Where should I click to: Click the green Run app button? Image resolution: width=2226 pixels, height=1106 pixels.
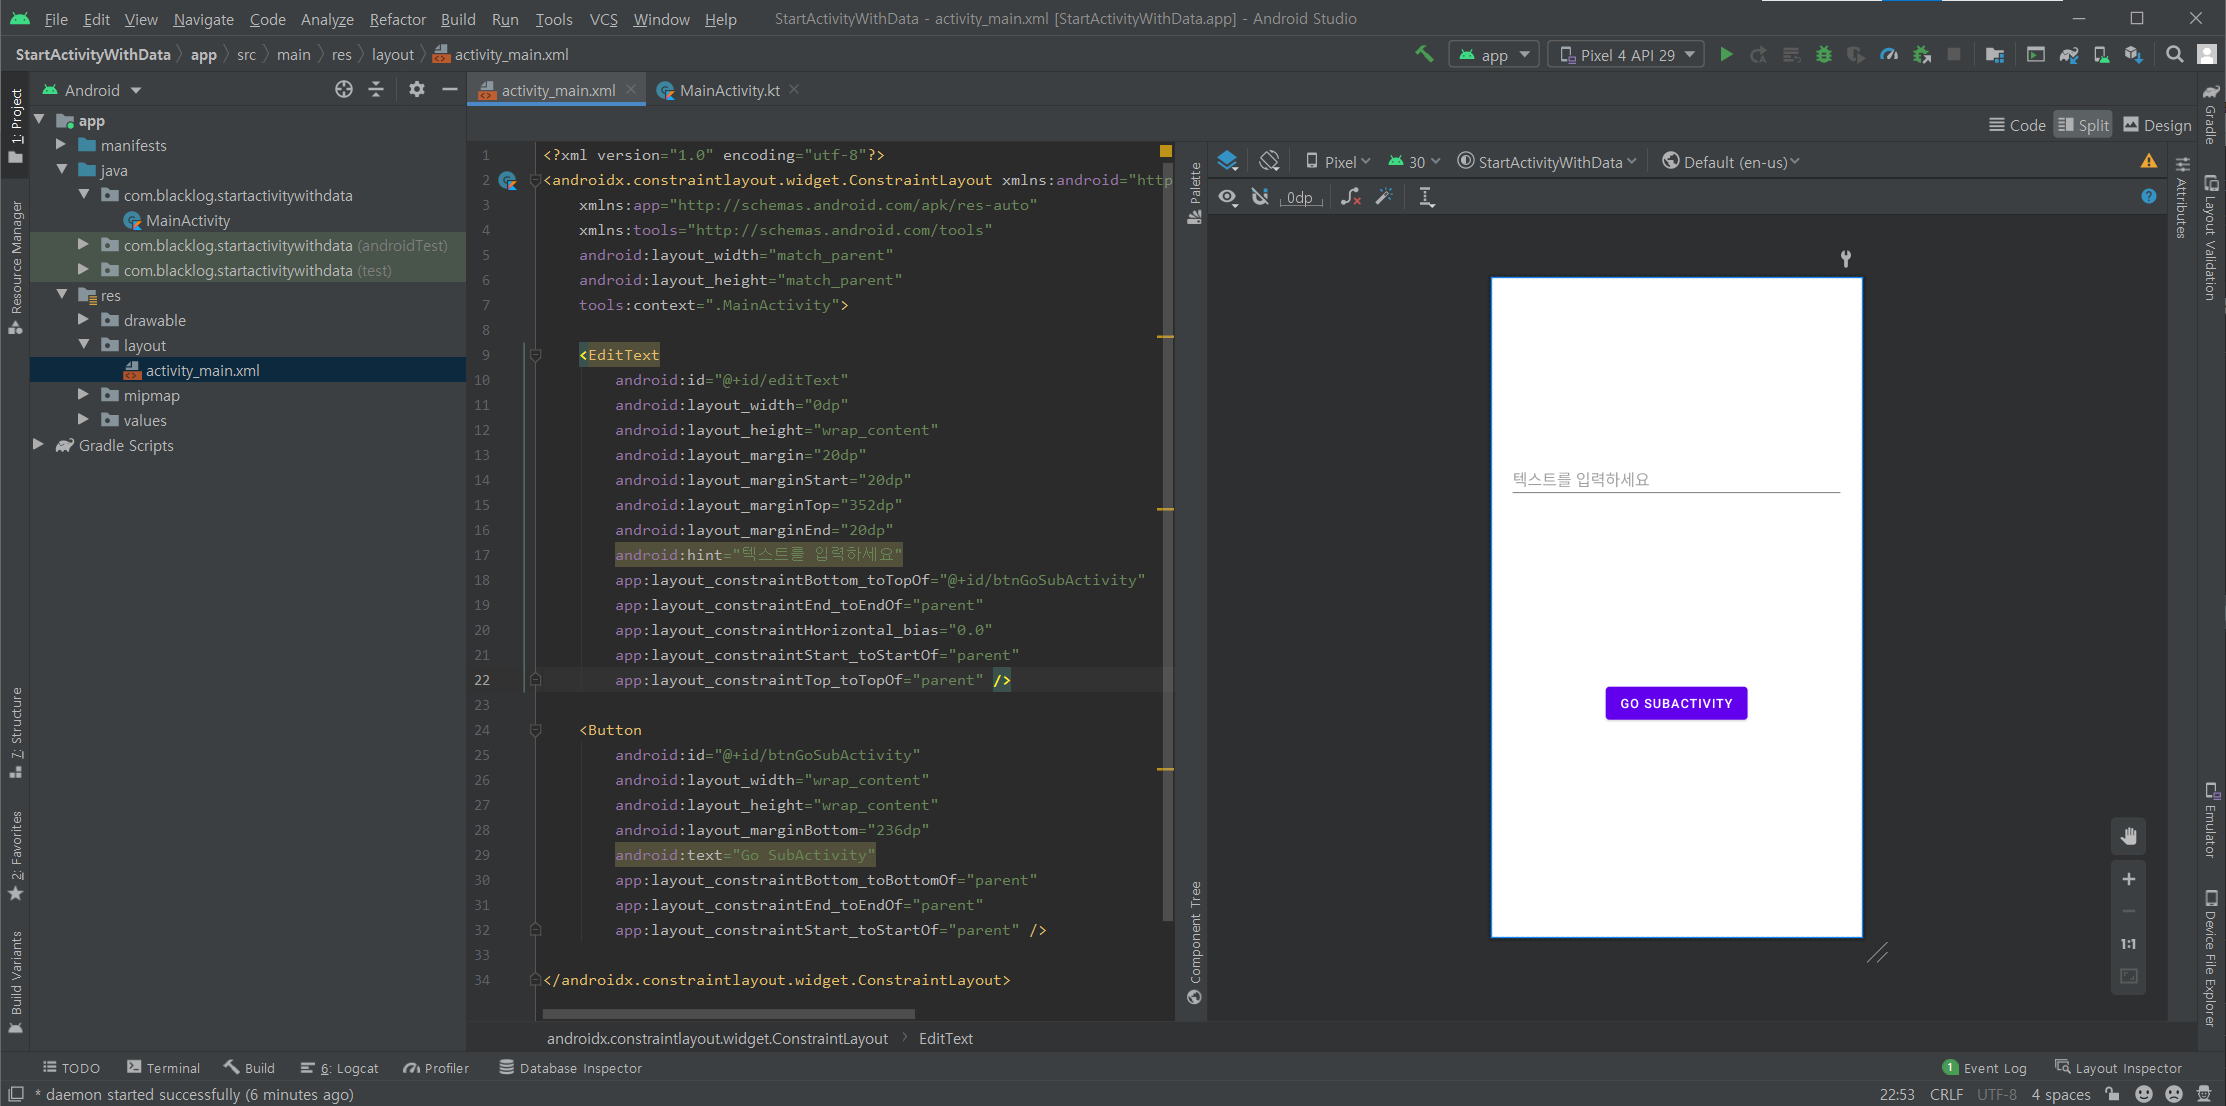click(1726, 55)
